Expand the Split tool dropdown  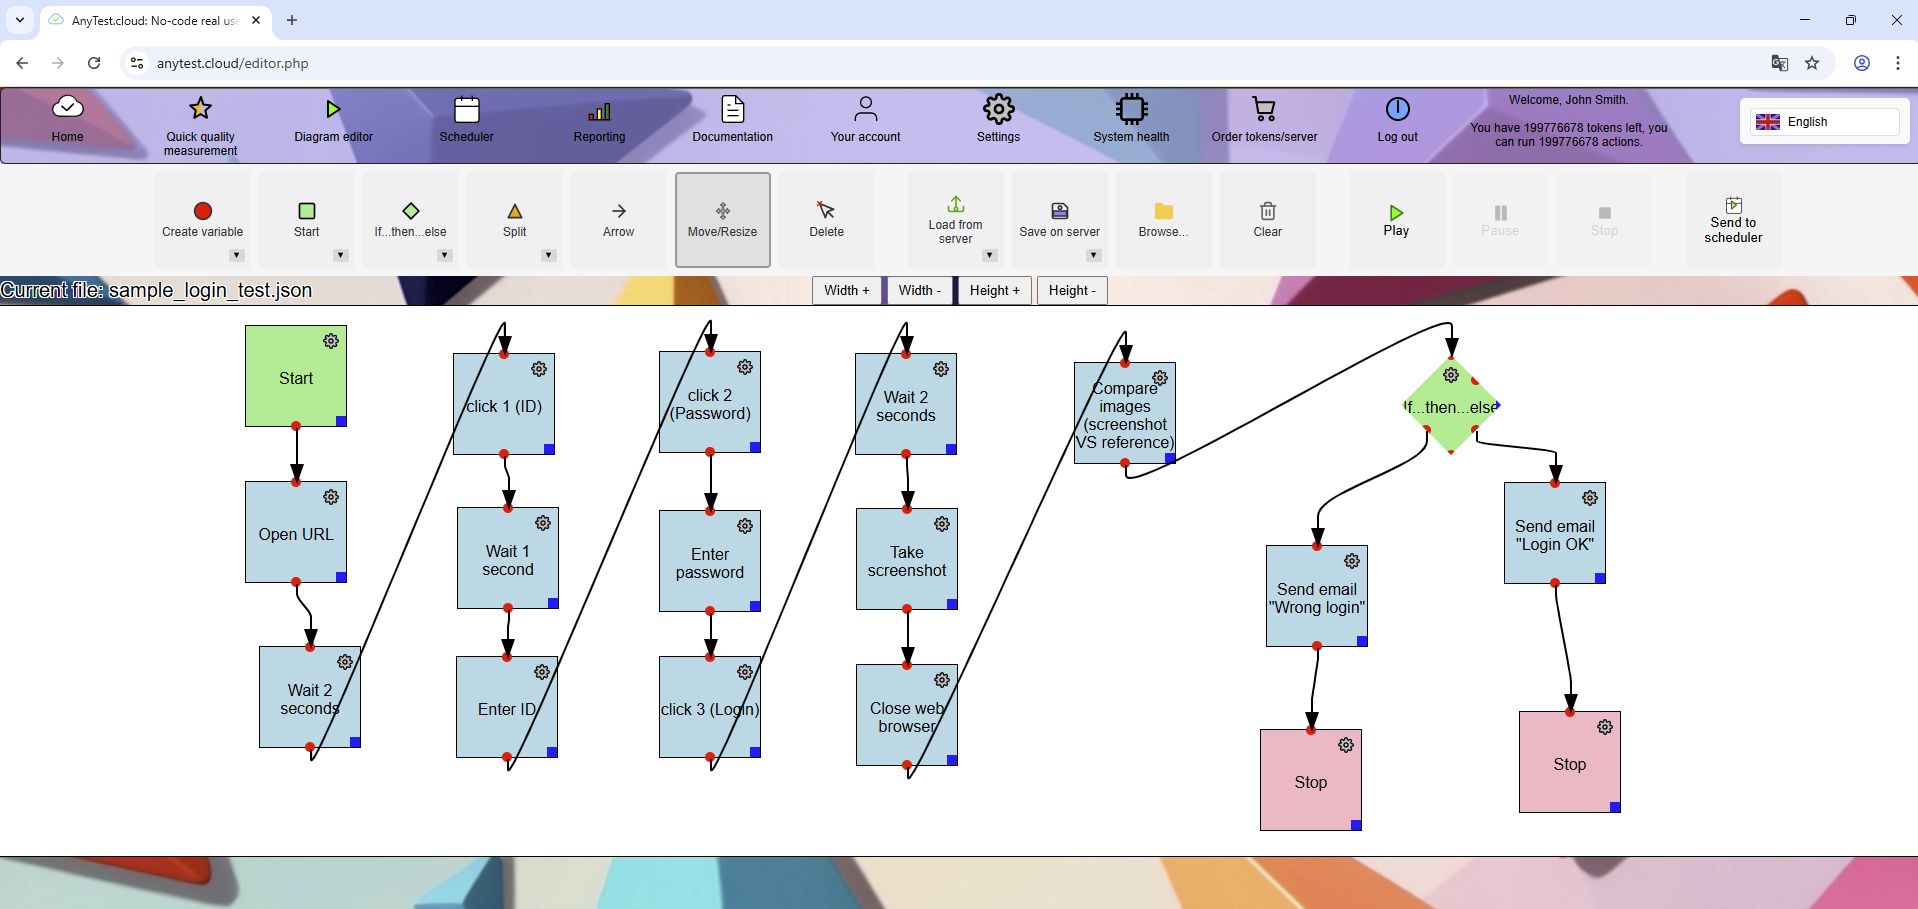pyautogui.click(x=549, y=255)
